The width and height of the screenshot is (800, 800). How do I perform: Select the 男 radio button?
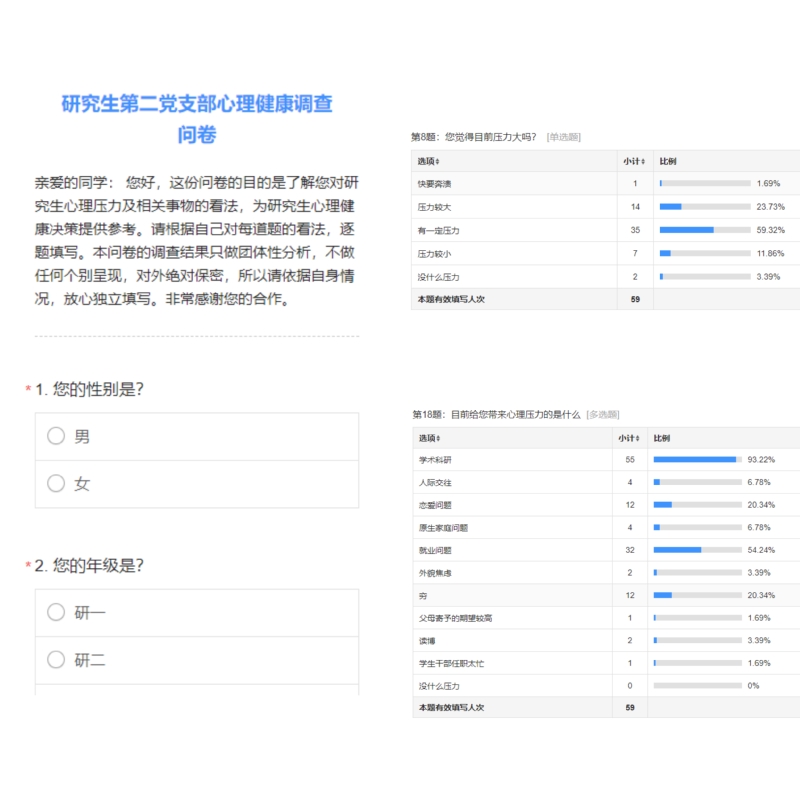(x=56, y=436)
